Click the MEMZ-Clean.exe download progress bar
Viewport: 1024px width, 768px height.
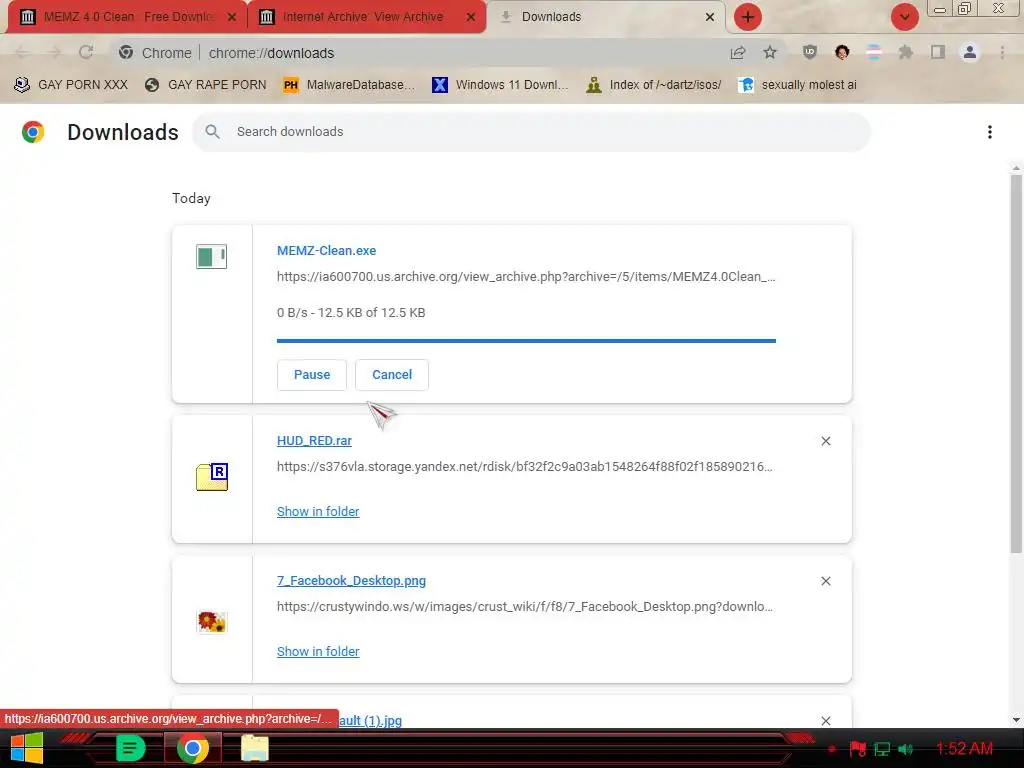526,340
